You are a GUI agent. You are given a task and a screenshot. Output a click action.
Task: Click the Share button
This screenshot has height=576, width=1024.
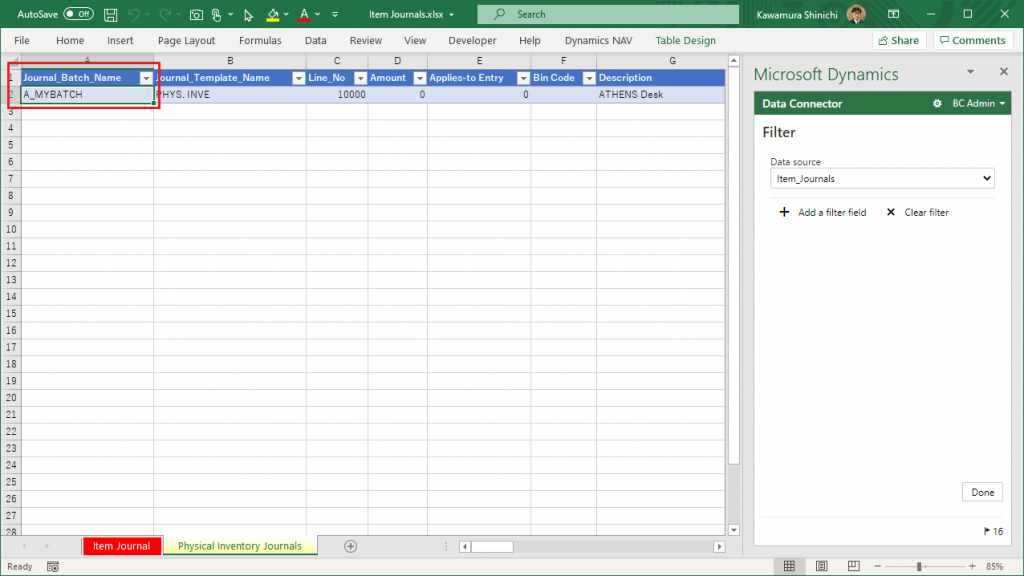click(899, 40)
